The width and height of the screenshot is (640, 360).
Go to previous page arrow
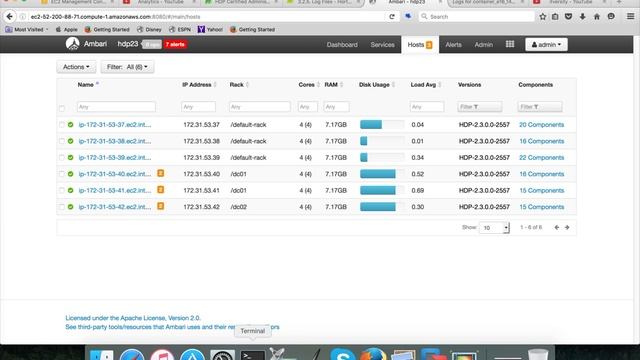coord(557,227)
